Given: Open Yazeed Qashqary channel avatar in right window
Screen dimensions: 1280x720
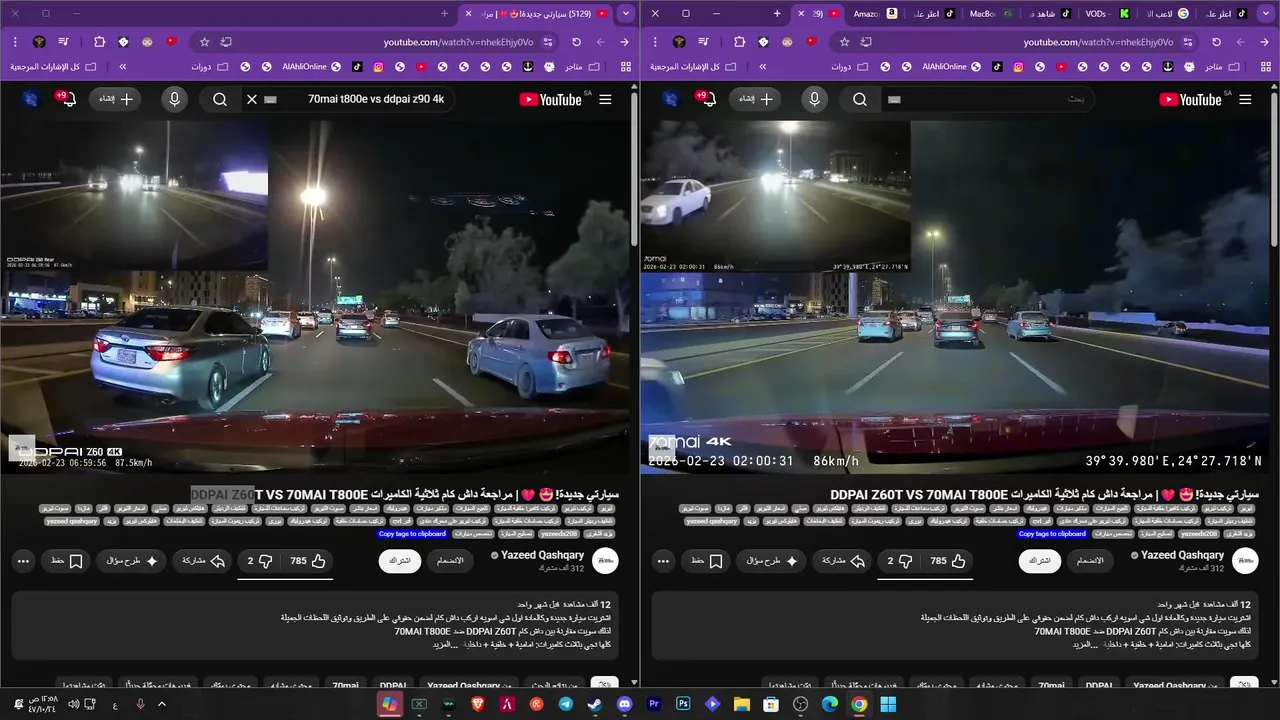Looking at the screenshot, I should 1245,561.
